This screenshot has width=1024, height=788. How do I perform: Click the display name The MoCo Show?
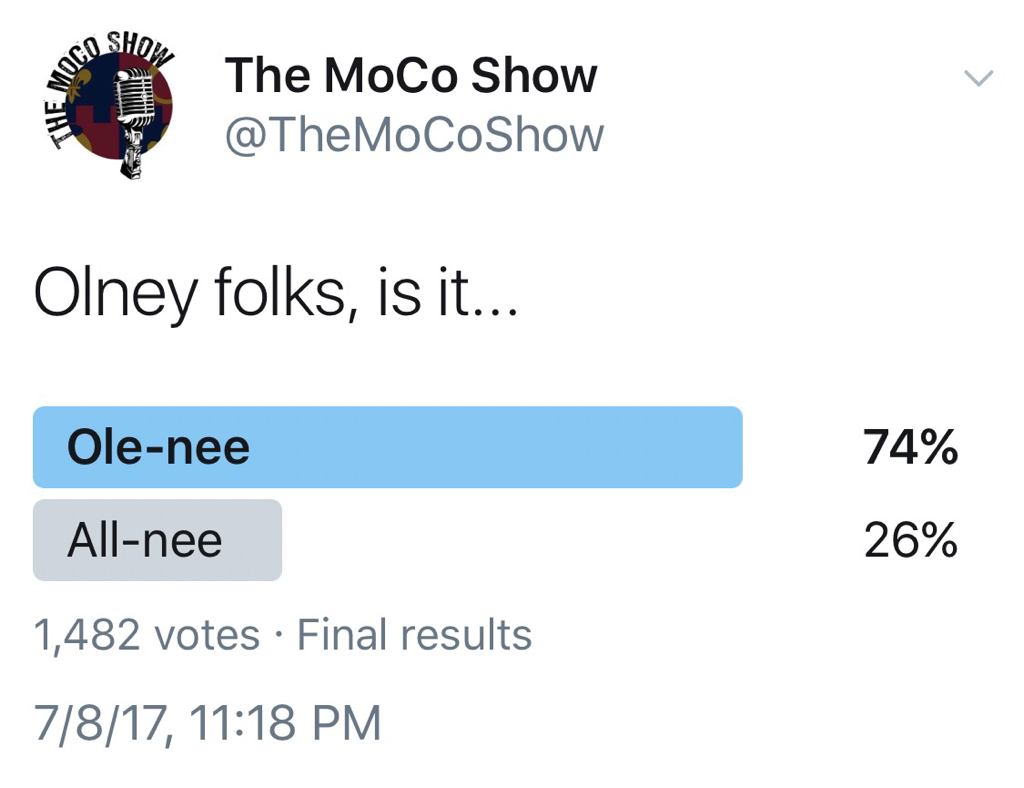click(x=410, y=76)
